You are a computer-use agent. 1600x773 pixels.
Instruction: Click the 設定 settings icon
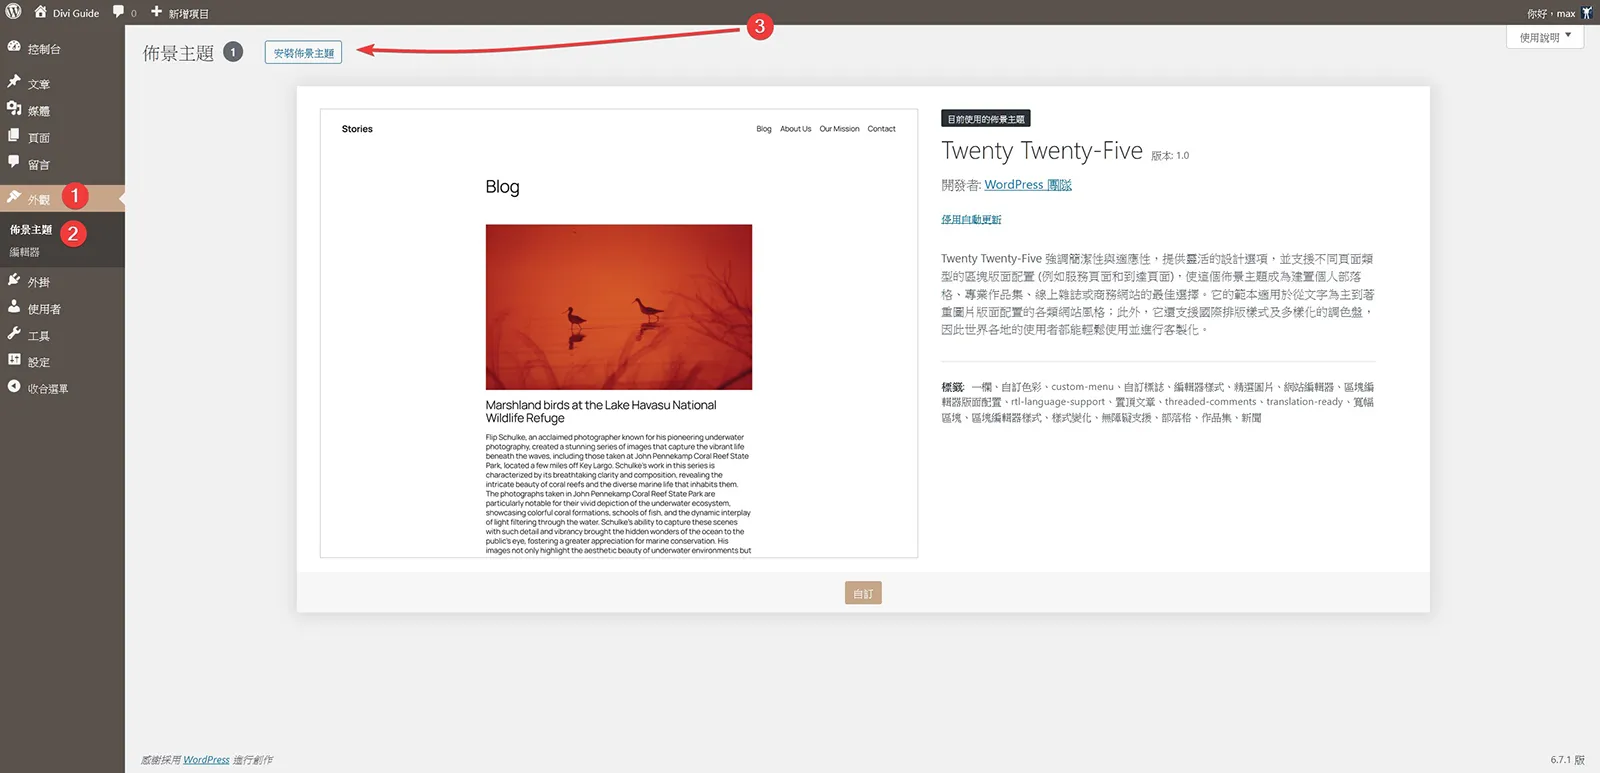pyautogui.click(x=14, y=360)
